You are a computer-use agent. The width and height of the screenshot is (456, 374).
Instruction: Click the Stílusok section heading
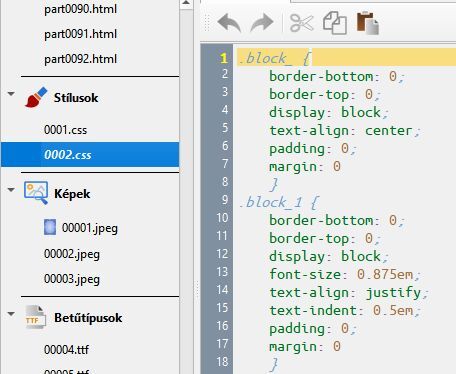point(76,98)
